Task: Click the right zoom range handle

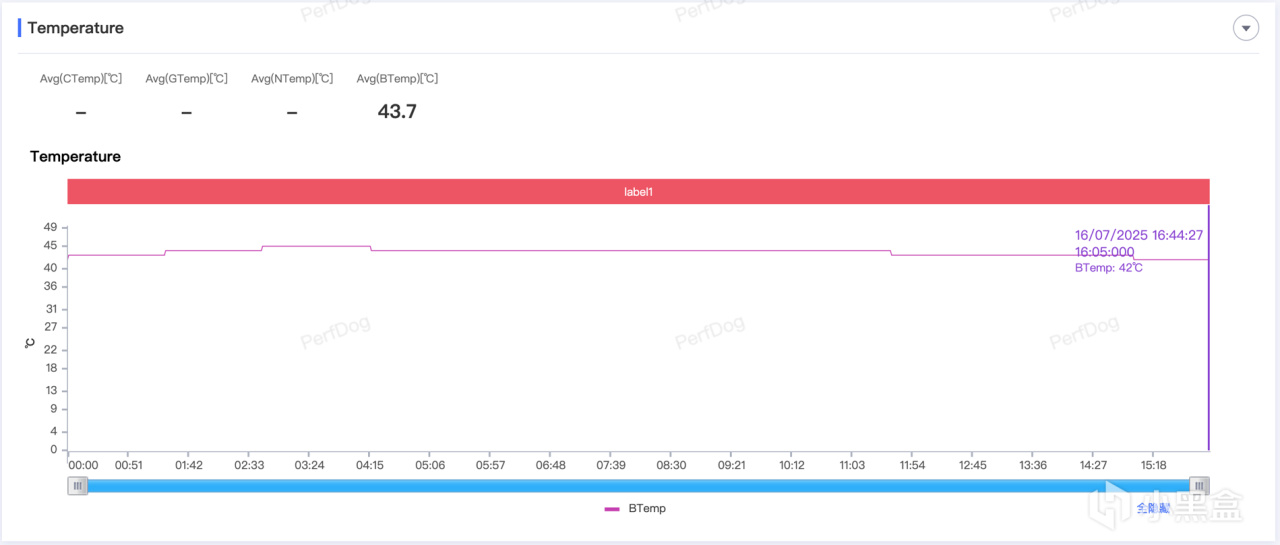Action: tap(1199, 486)
